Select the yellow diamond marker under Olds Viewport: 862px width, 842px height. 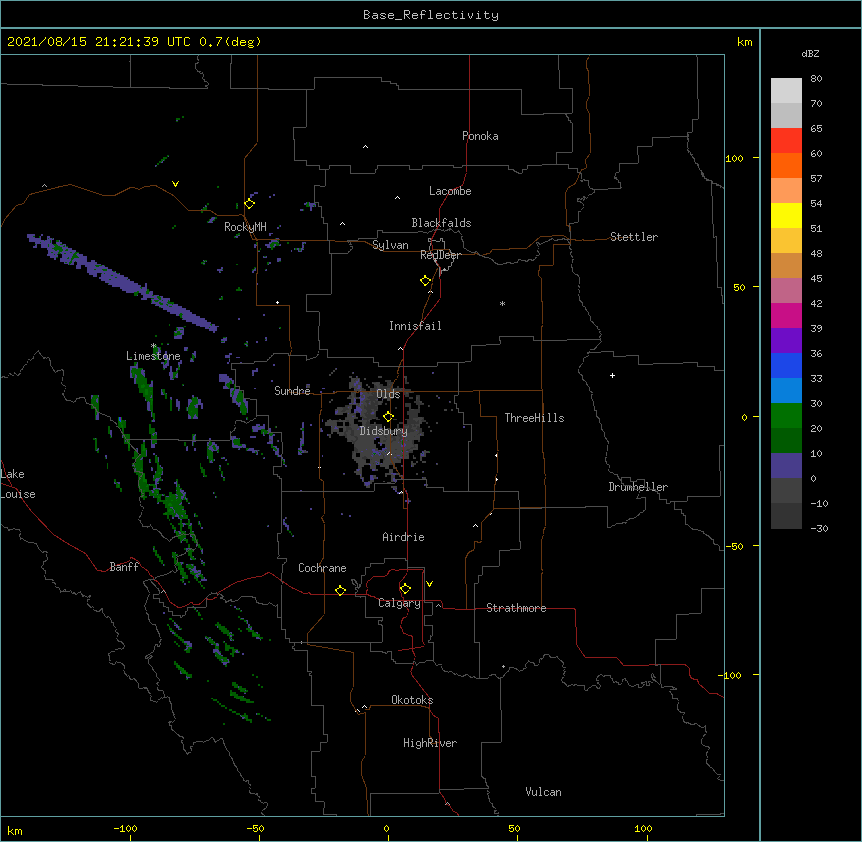click(388, 417)
